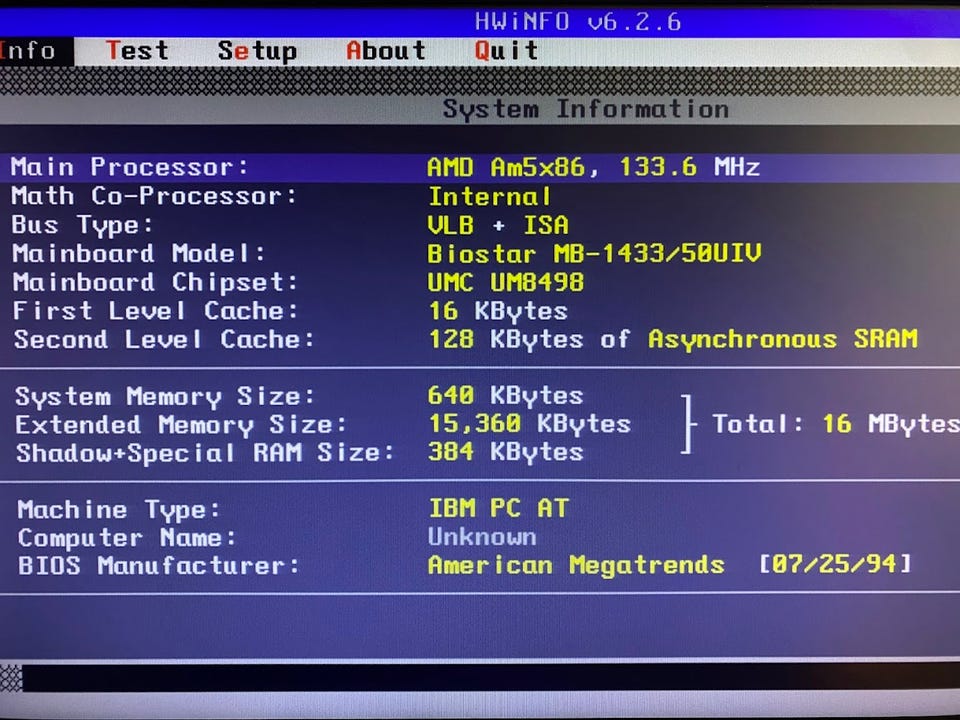Click the 384 KBytes value
This screenshot has height=720, width=960.
[x=506, y=452]
